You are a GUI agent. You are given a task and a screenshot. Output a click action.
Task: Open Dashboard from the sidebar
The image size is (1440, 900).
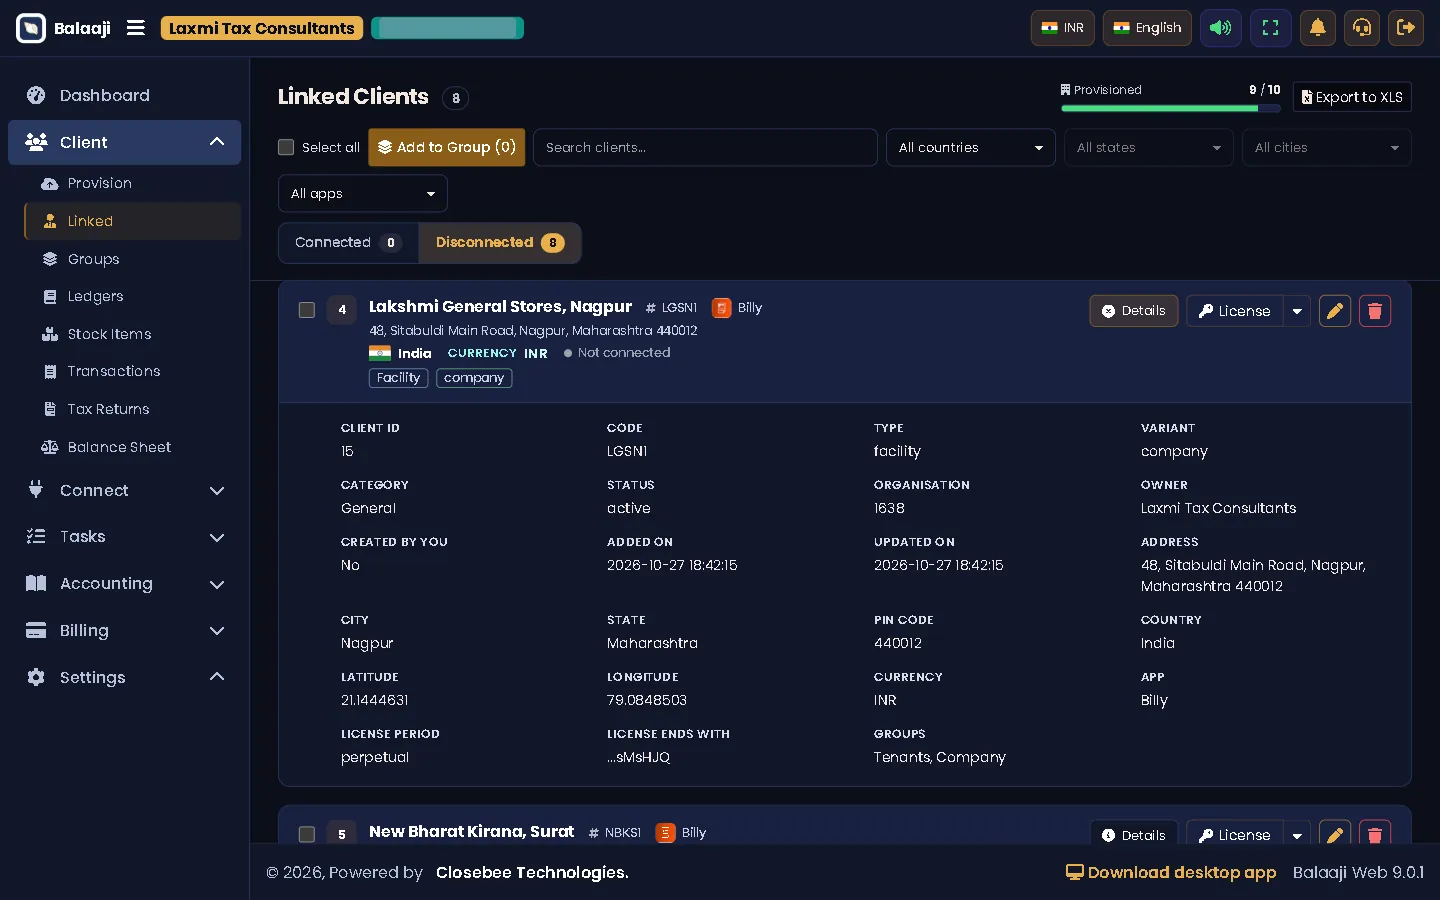[x=125, y=95]
